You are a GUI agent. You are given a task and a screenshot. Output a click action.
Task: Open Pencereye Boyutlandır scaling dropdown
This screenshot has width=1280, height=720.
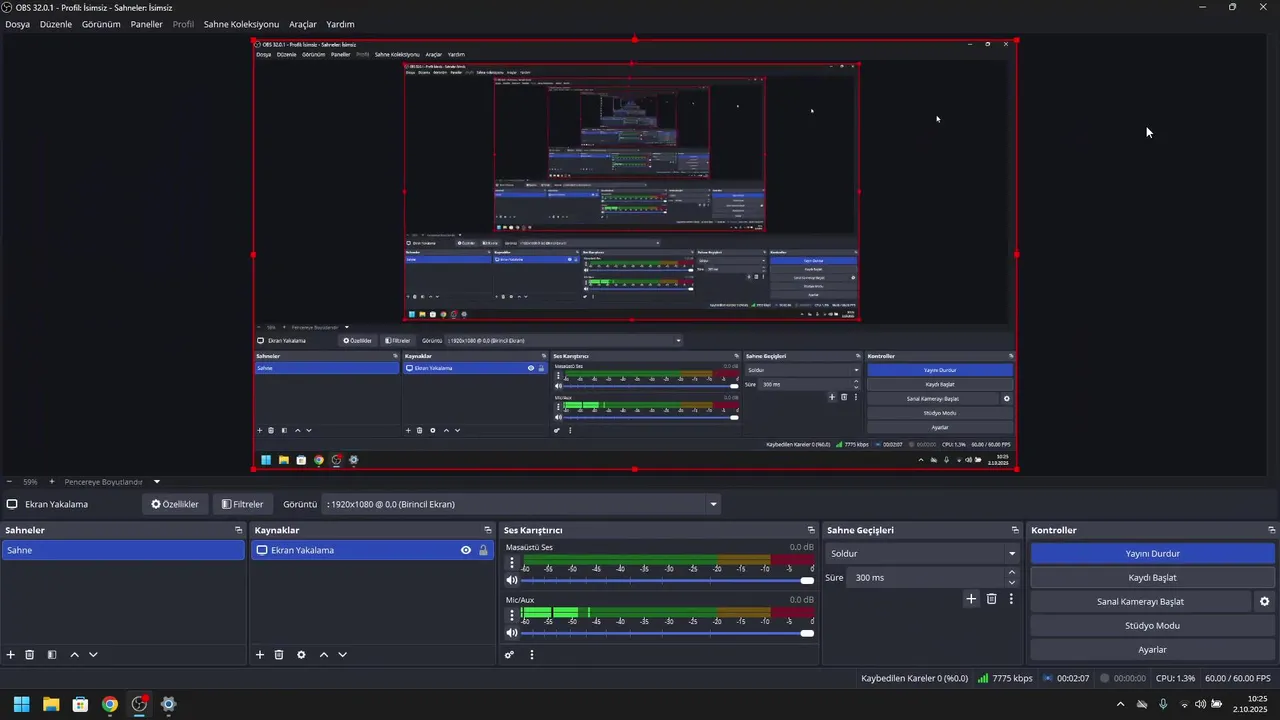coord(112,481)
